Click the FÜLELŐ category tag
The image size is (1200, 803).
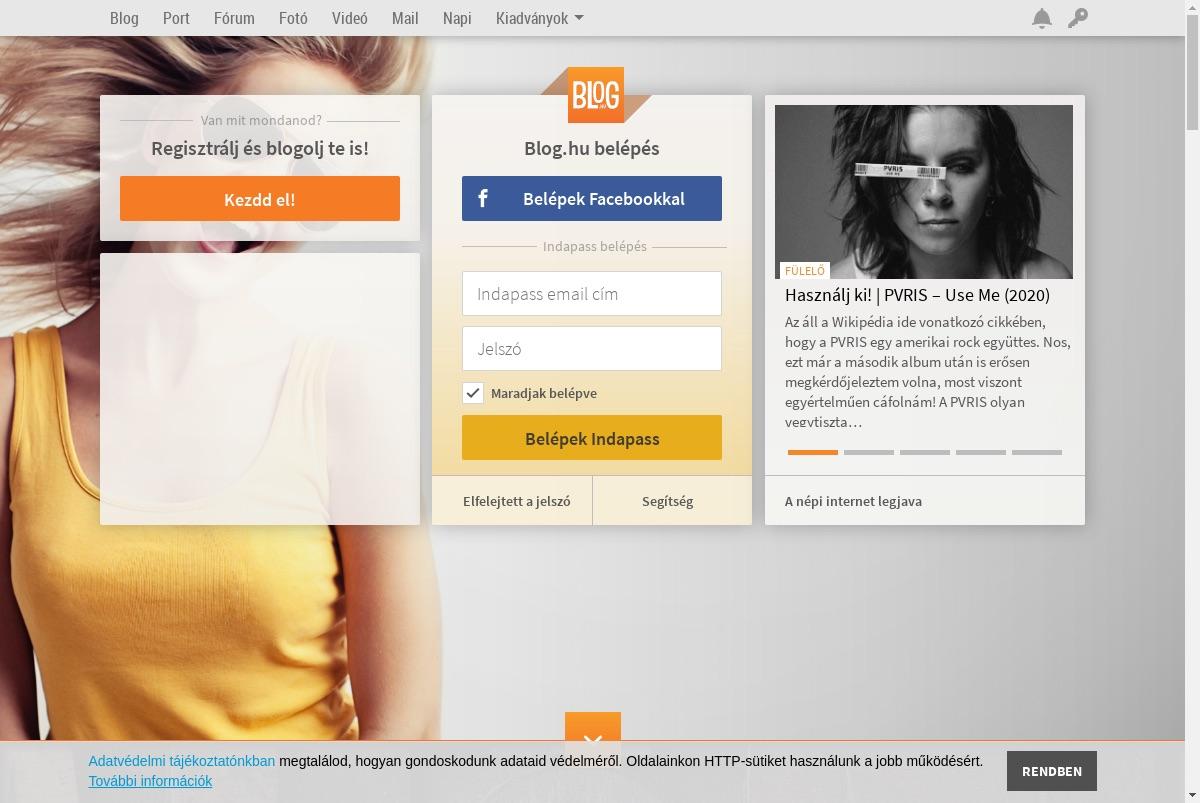click(x=805, y=271)
